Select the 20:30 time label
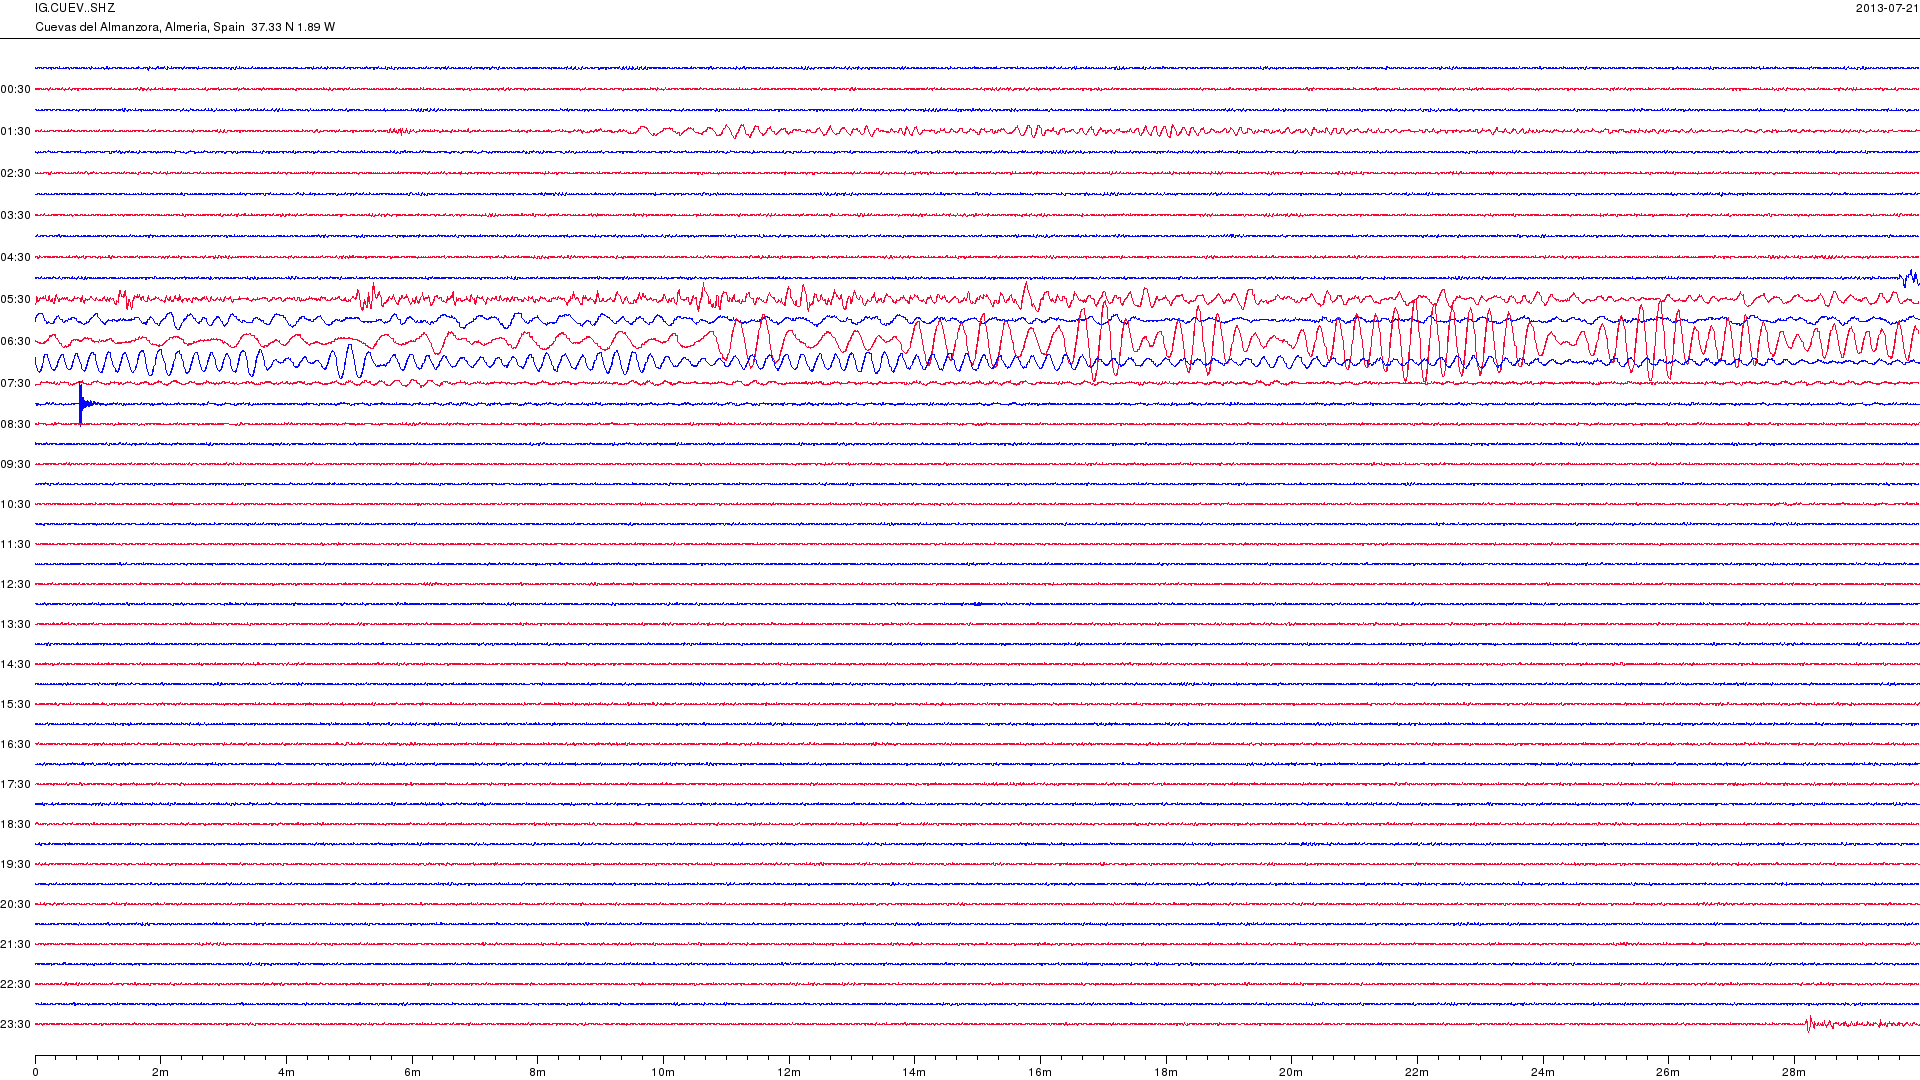Image resolution: width=1920 pixels, height=1080 pixels. [x=16, y=904]
